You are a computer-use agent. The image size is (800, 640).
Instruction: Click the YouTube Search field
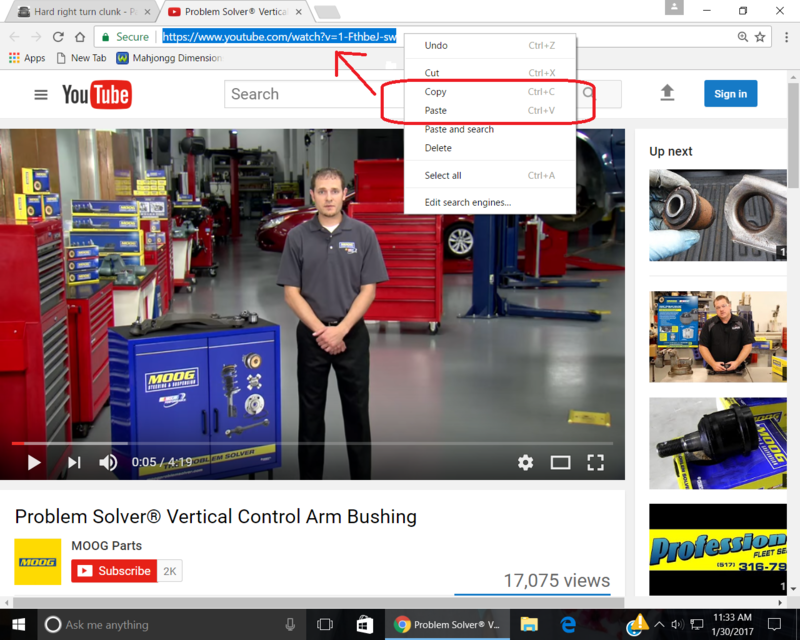point(314,94)
